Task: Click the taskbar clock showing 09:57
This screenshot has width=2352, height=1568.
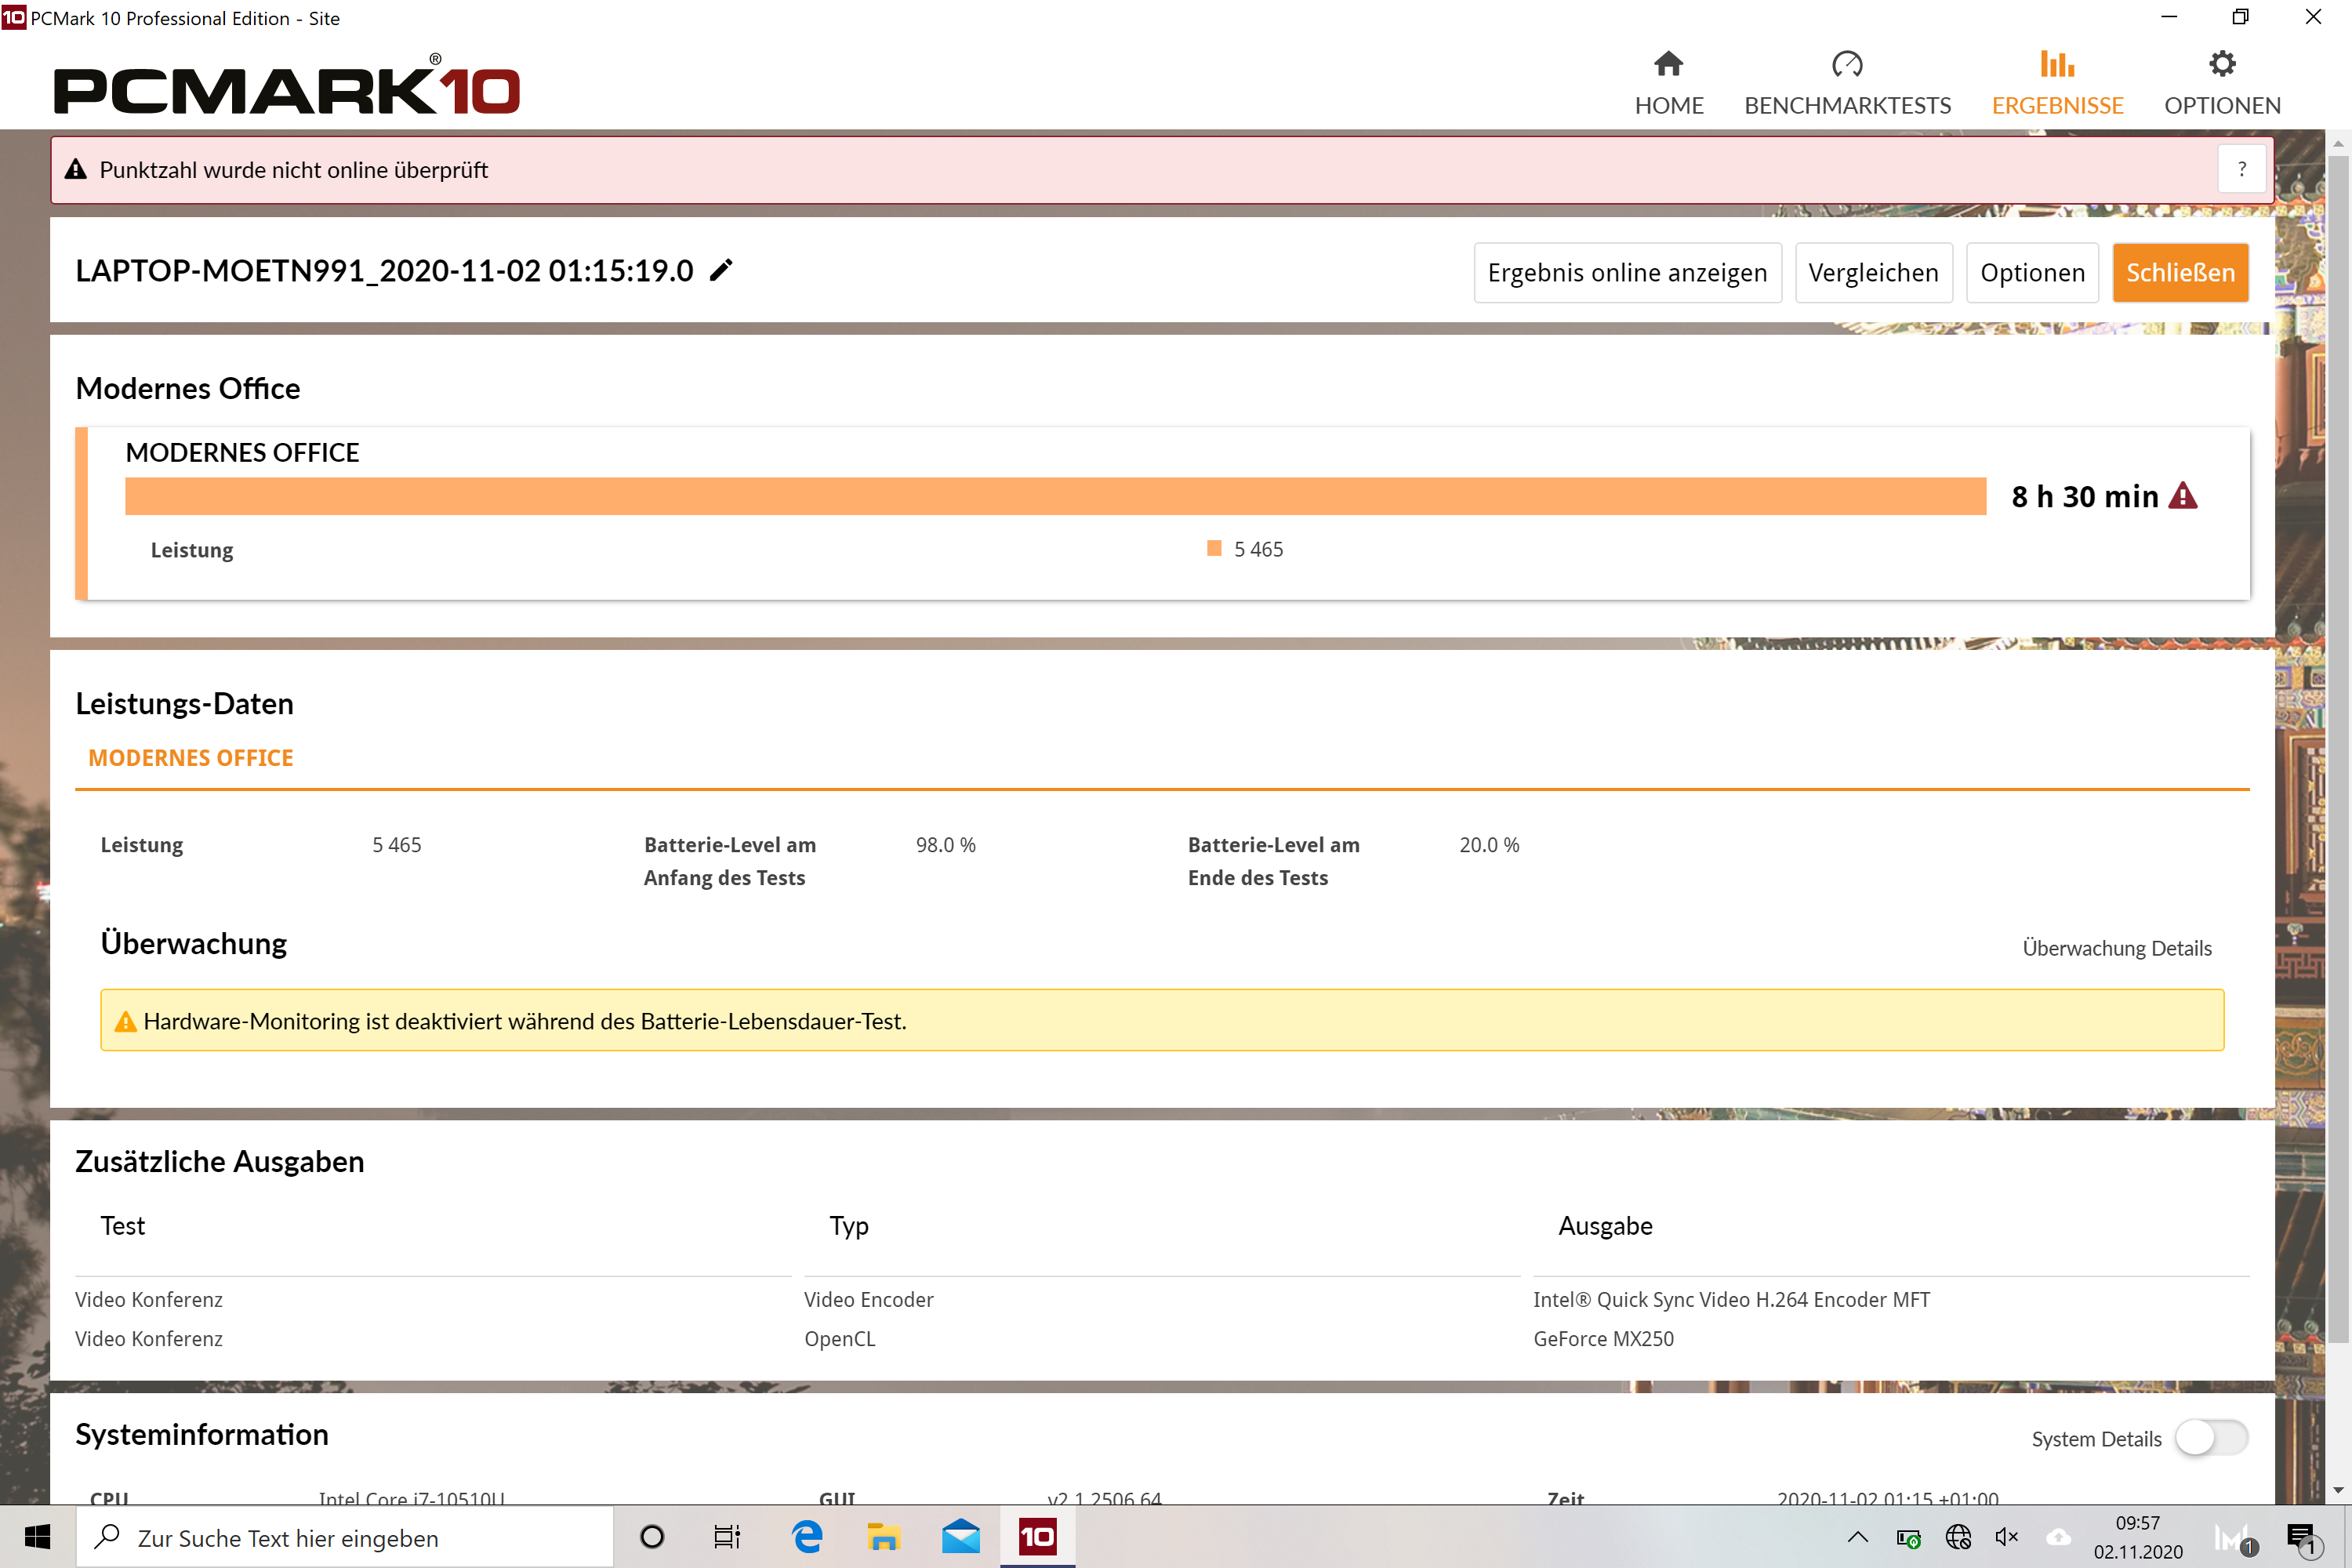Action: point(2138,1537)
